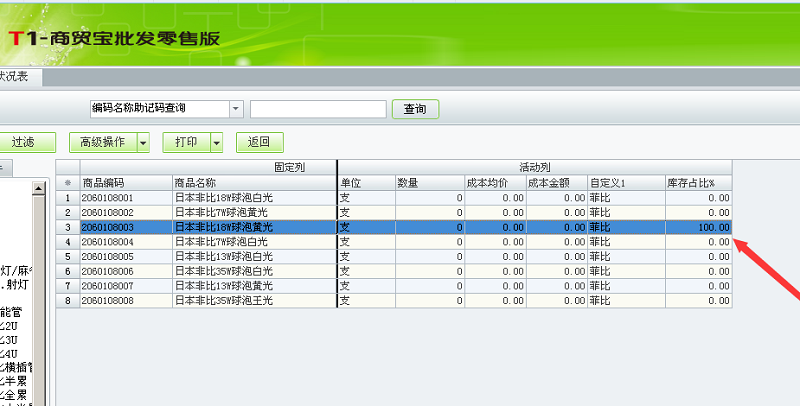
Task: Click product name 日本非比18W球泡白光
Action: coord(224,198)
